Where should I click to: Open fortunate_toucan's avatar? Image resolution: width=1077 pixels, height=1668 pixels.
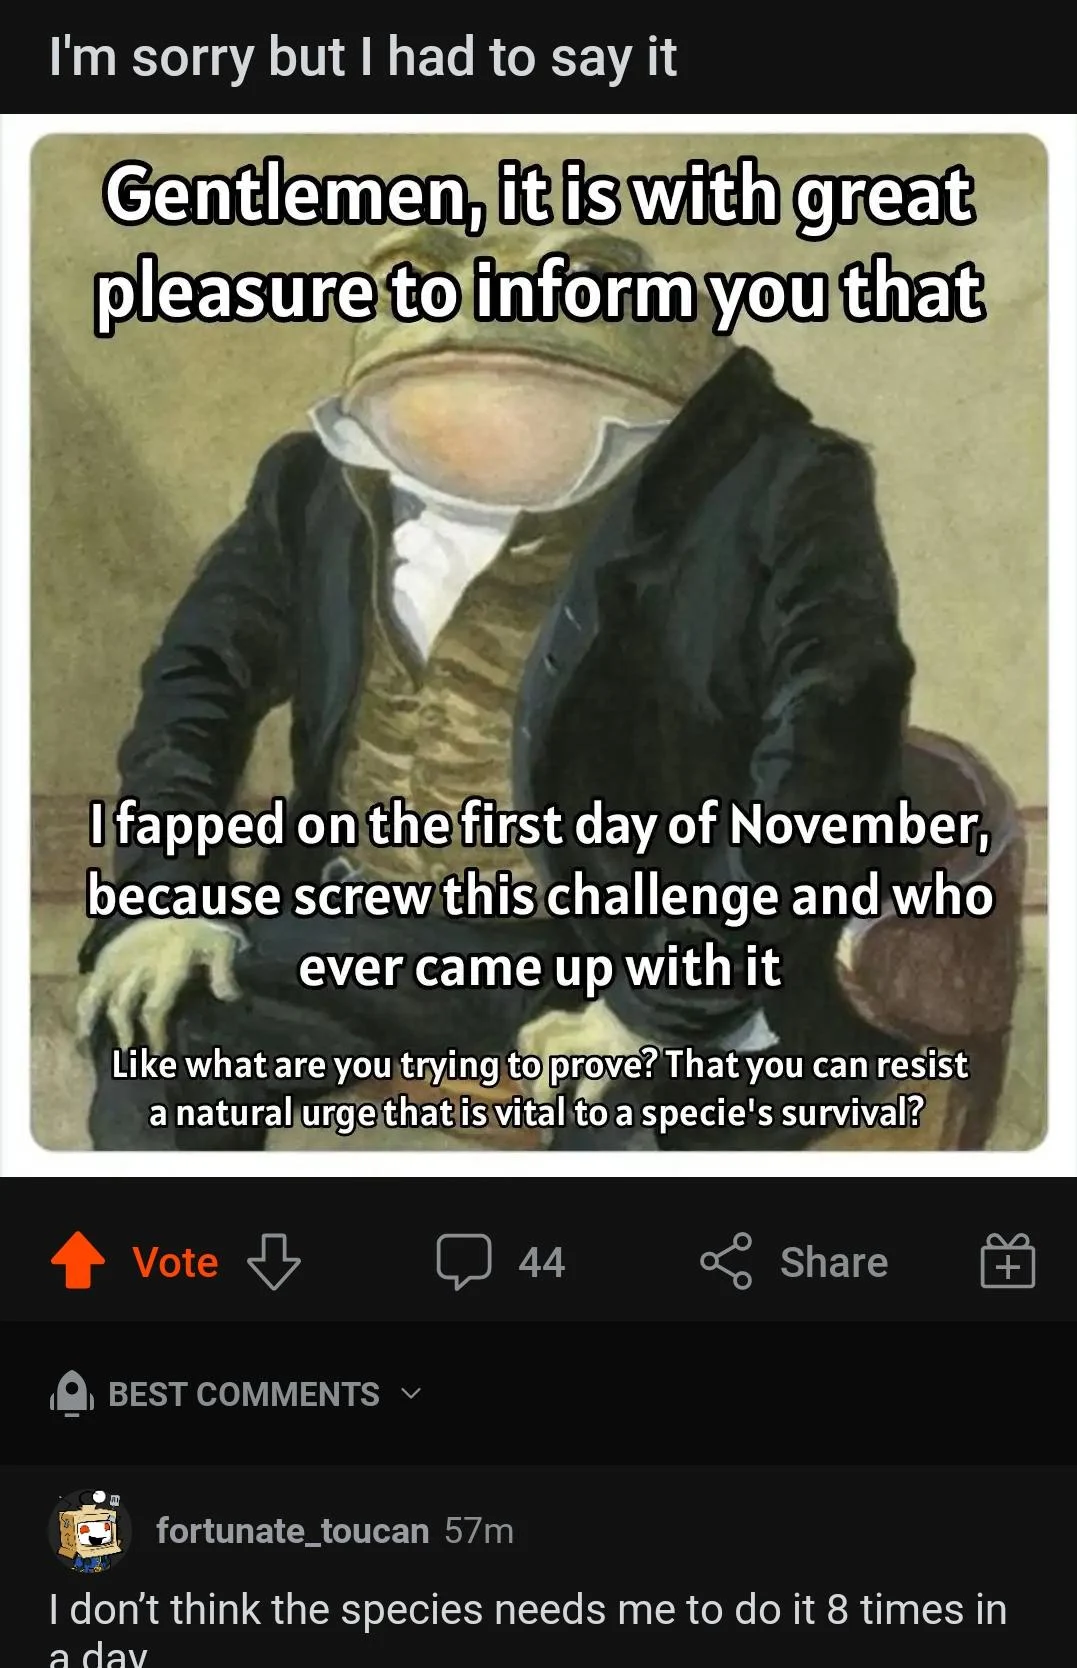(90, 1530)
